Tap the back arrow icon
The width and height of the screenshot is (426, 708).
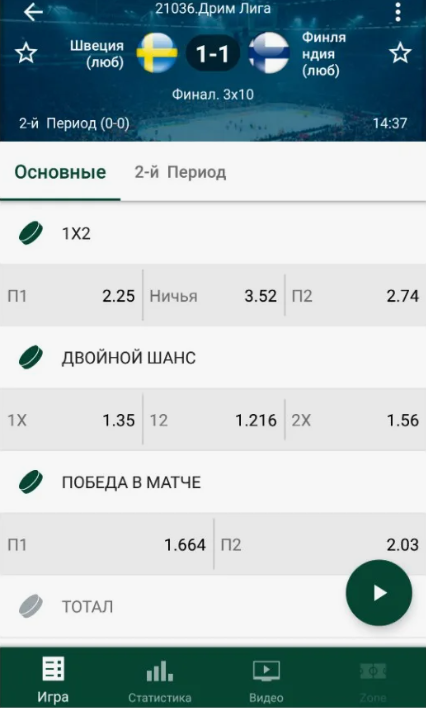[x=33, y=12]
